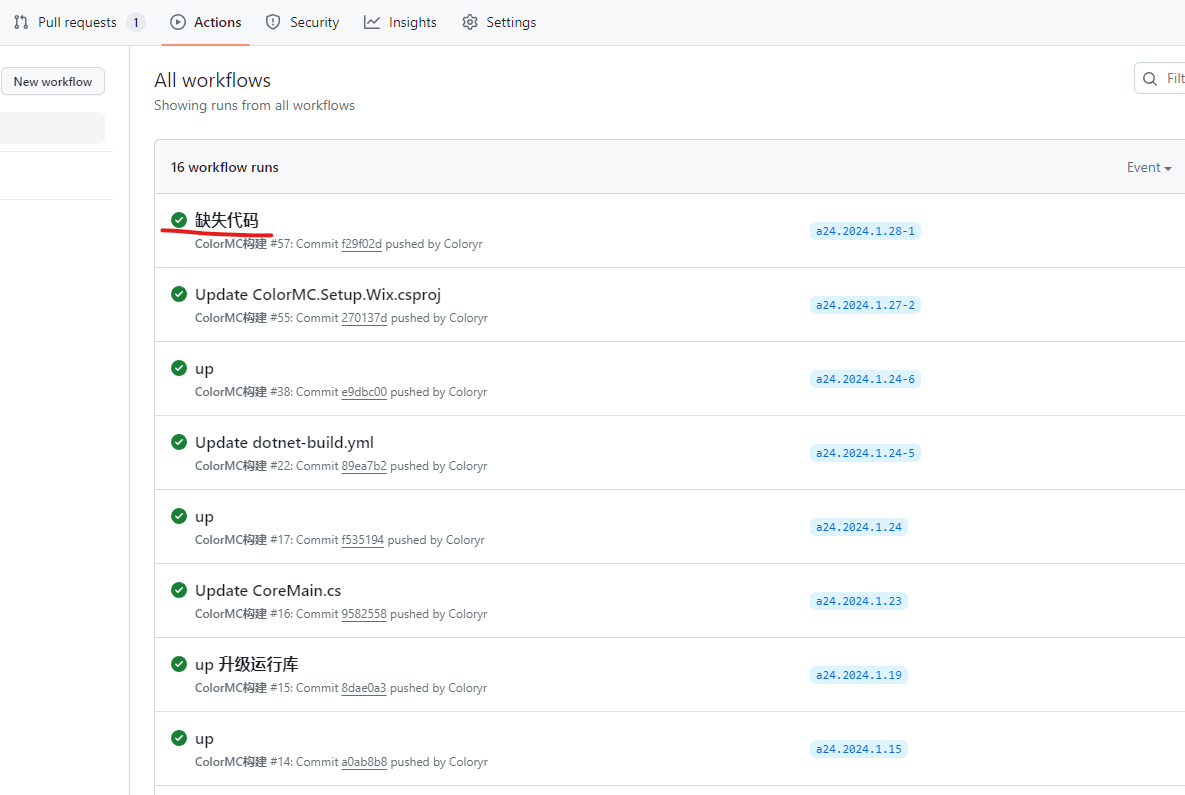Screen dimensions: 1185x795
Task: Click the Actions play icon
Action: point(178,22)
